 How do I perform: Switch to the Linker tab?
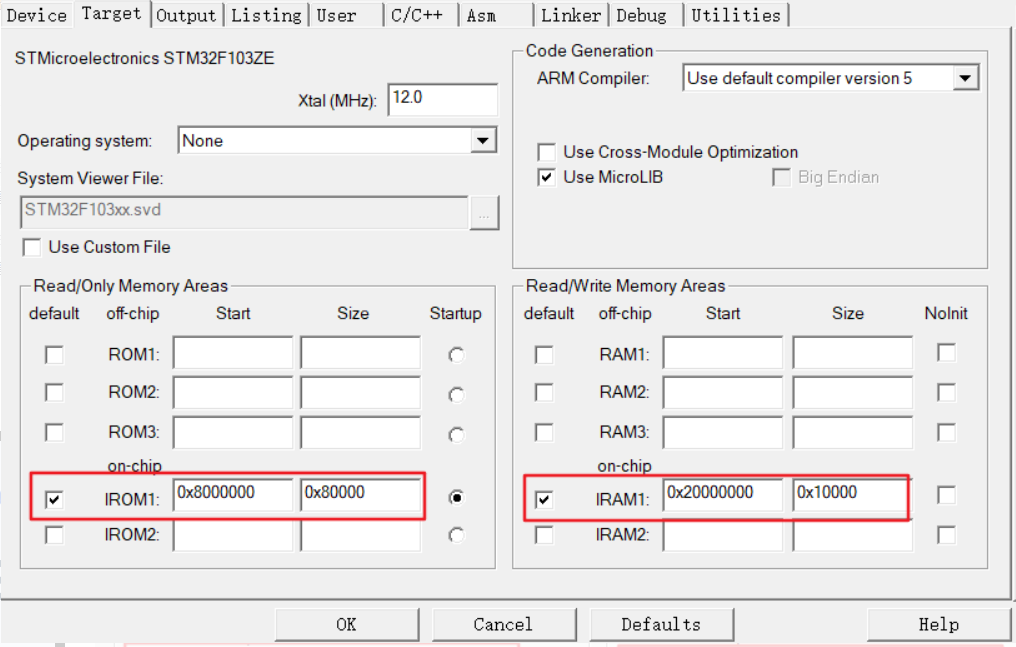tap(570, 14)
